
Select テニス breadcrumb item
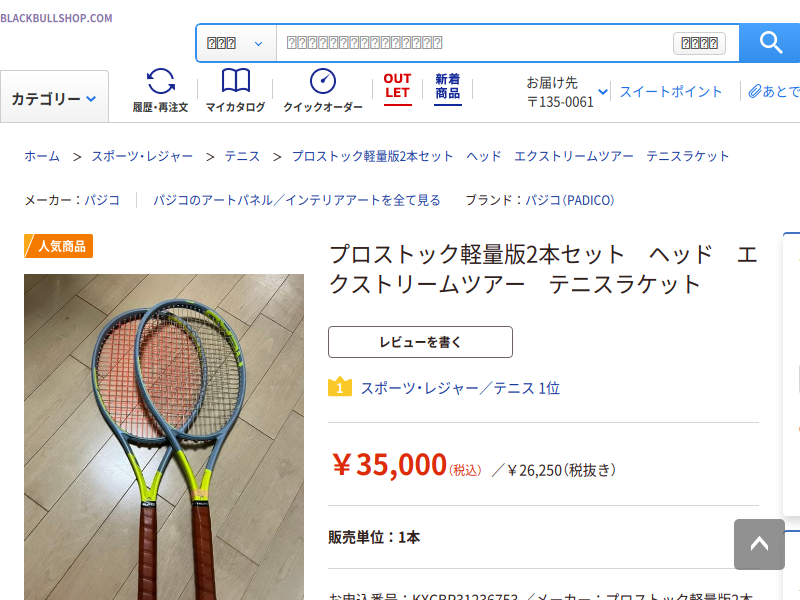tap(242, 156)
